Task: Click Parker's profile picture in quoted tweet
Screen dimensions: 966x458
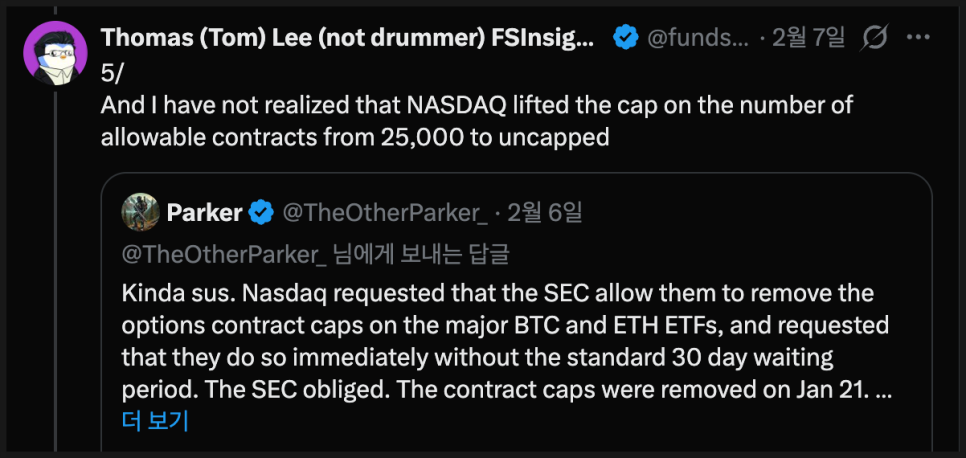Action: click(140, 212)
